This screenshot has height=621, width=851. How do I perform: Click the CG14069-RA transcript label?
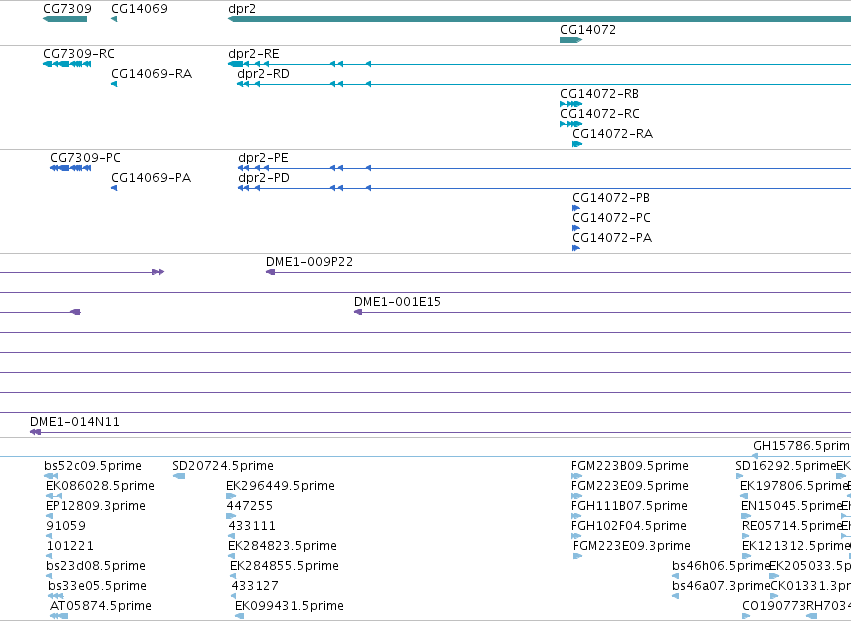click(x=151, y=74)
